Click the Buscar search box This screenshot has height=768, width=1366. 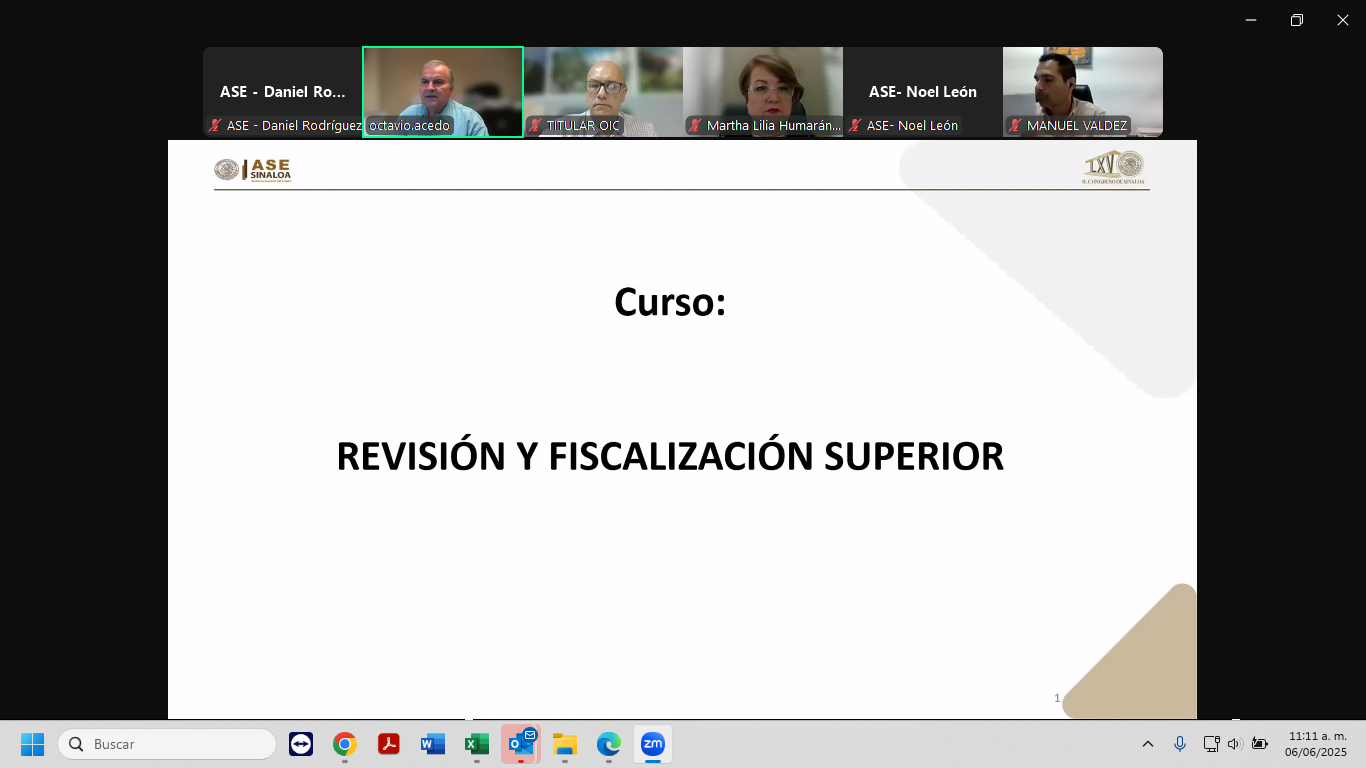tap(167, 744)
